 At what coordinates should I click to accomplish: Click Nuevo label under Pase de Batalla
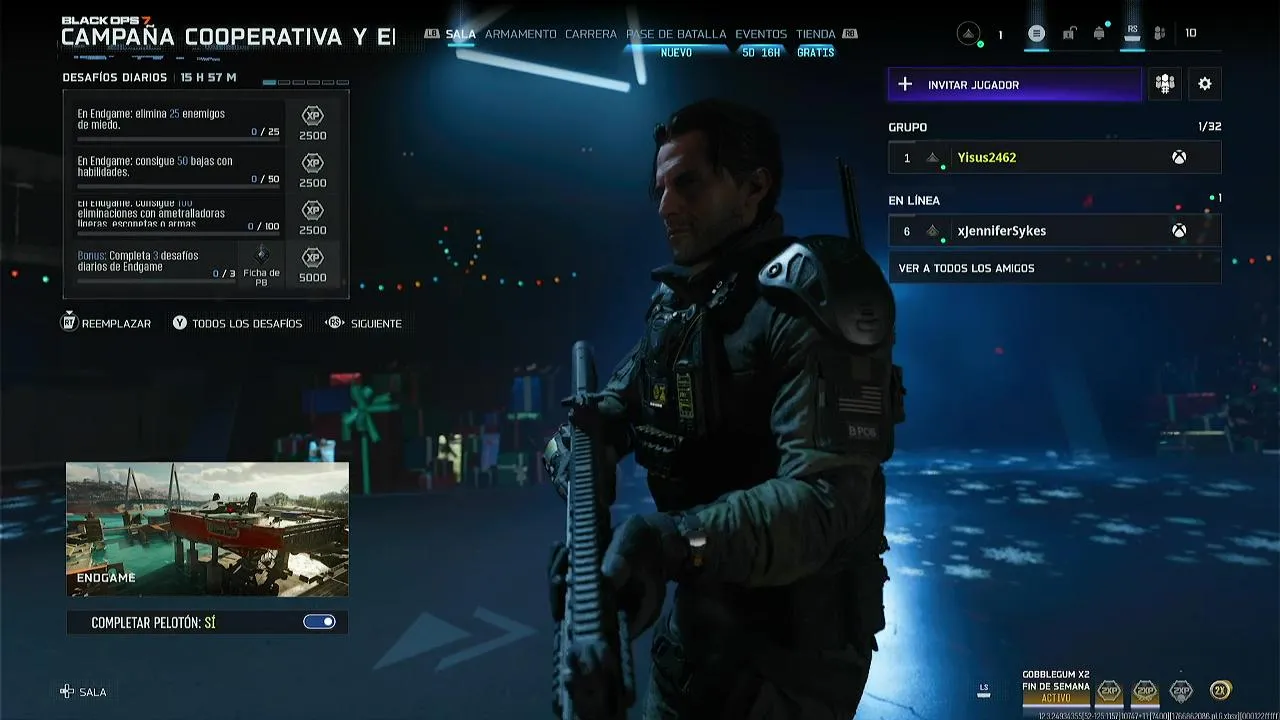(x=676, y=53)
